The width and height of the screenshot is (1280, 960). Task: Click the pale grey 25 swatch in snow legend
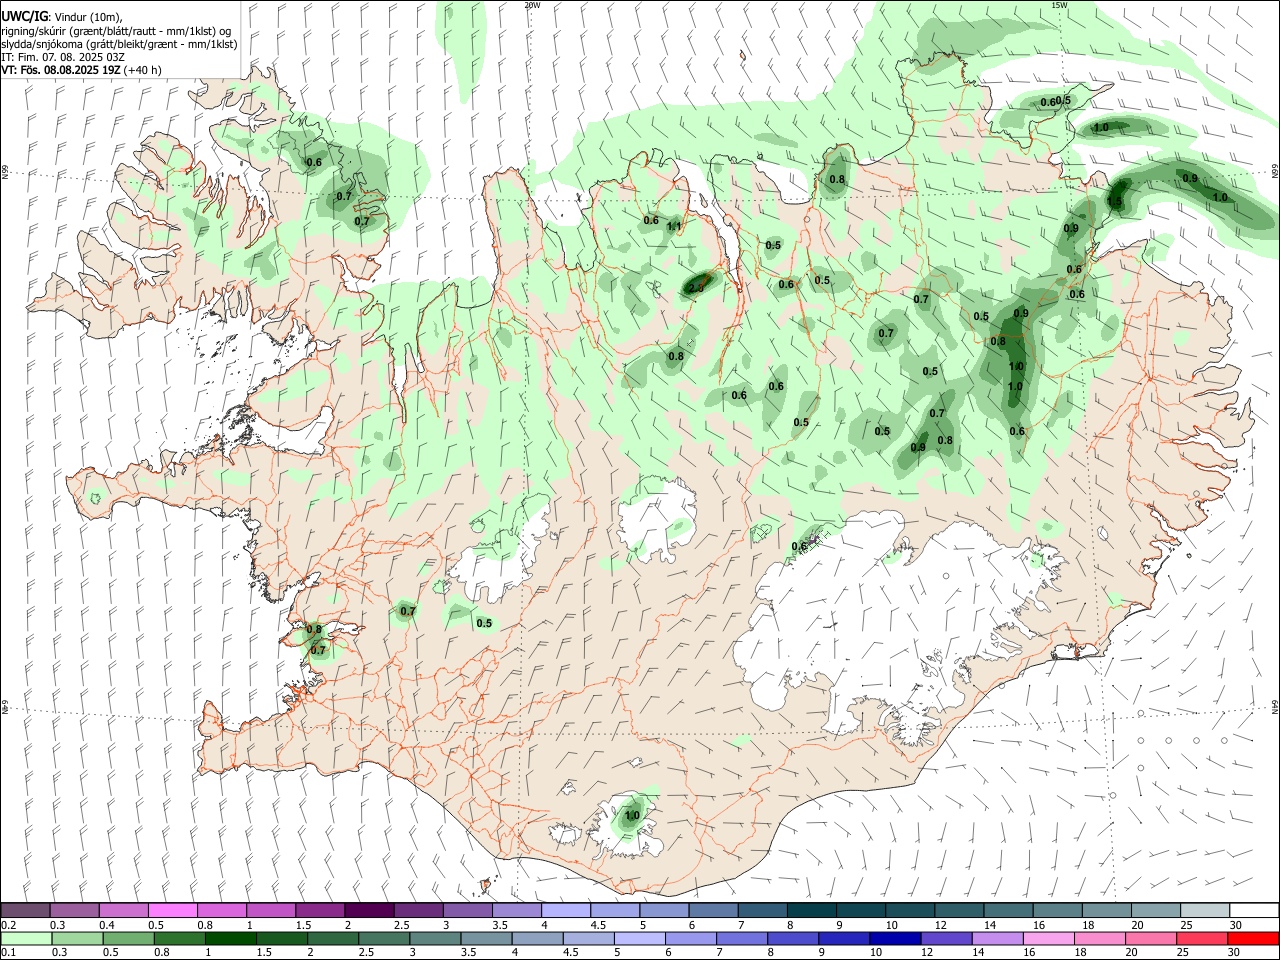click(x=1205, y=910)
